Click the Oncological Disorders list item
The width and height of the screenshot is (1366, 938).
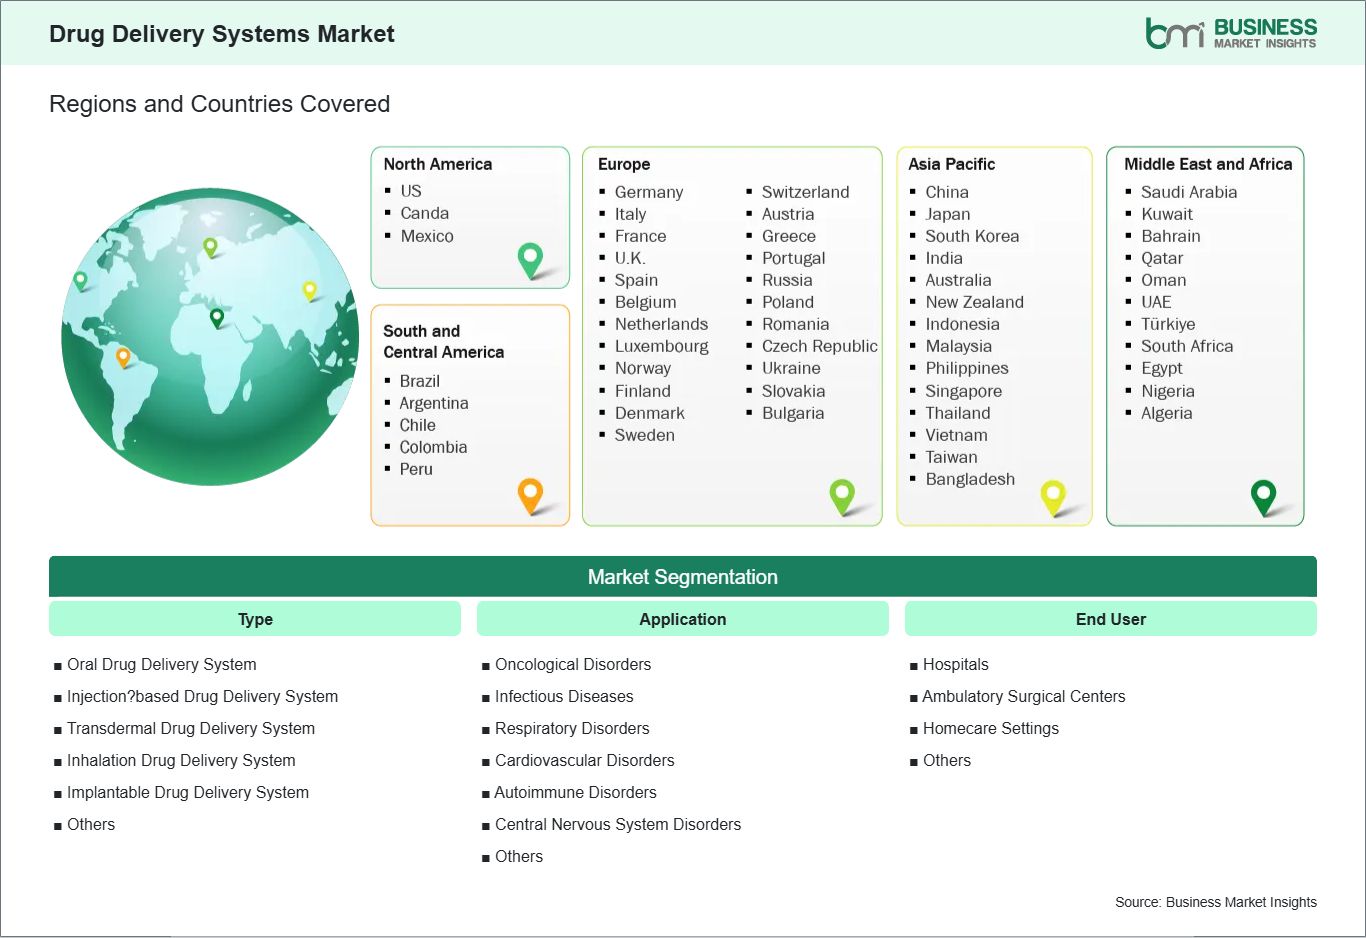pyautogui.click(x=572, y=664)
